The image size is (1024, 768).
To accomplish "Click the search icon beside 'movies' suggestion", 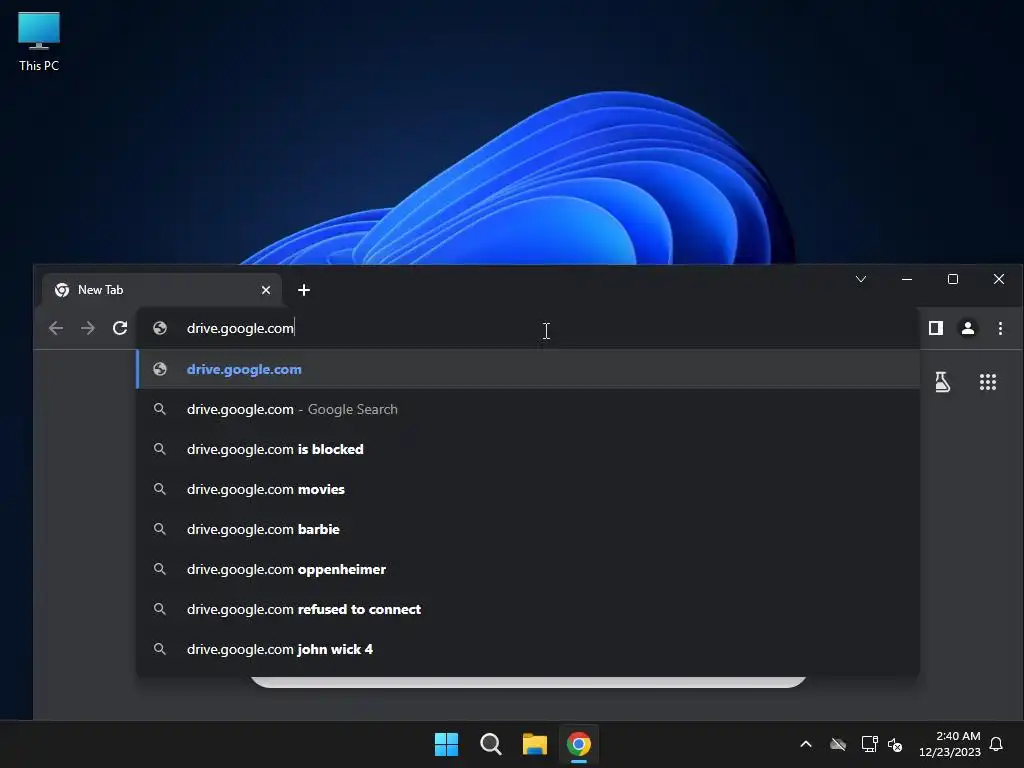I will tap(159, 488).
